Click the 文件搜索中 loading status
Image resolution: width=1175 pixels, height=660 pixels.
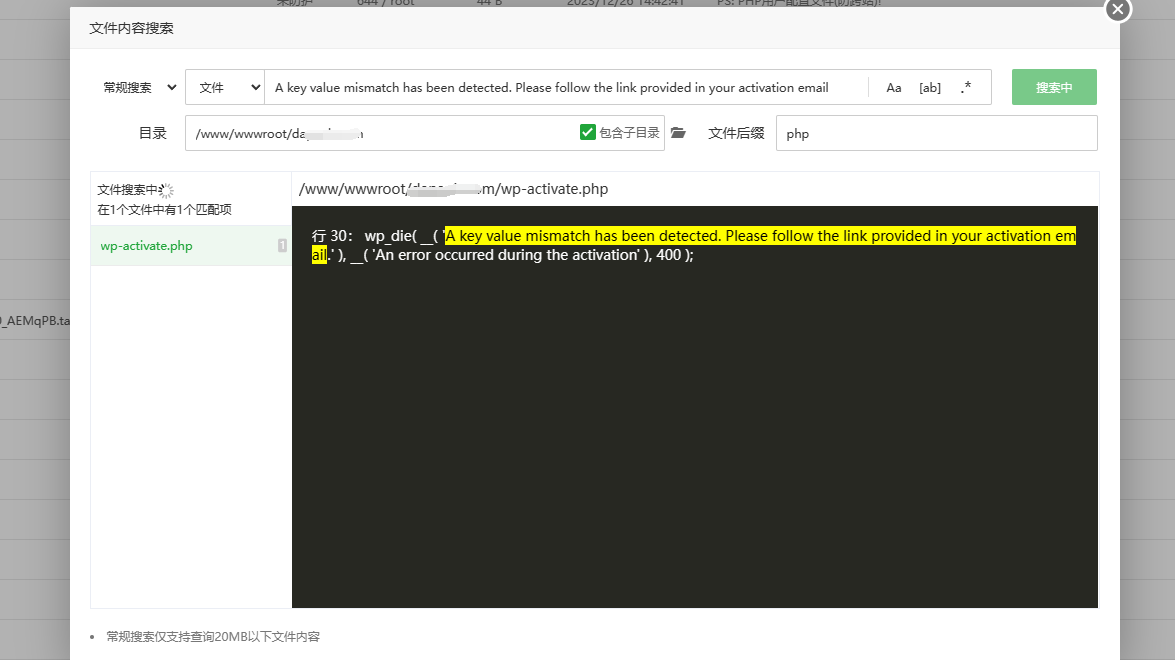135,190
